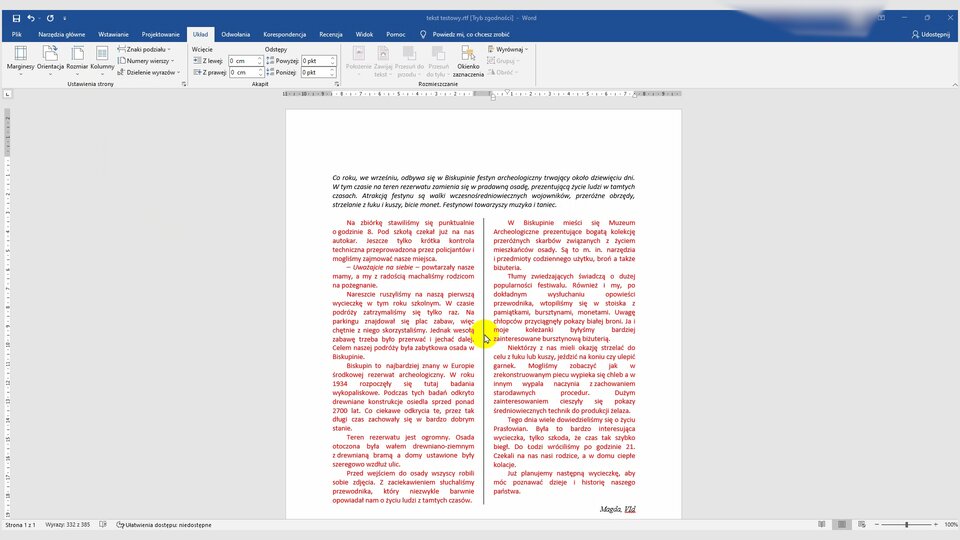Click the Redo icon in the title bar
This screenshot has width=960, height=540.
(50, 18)
